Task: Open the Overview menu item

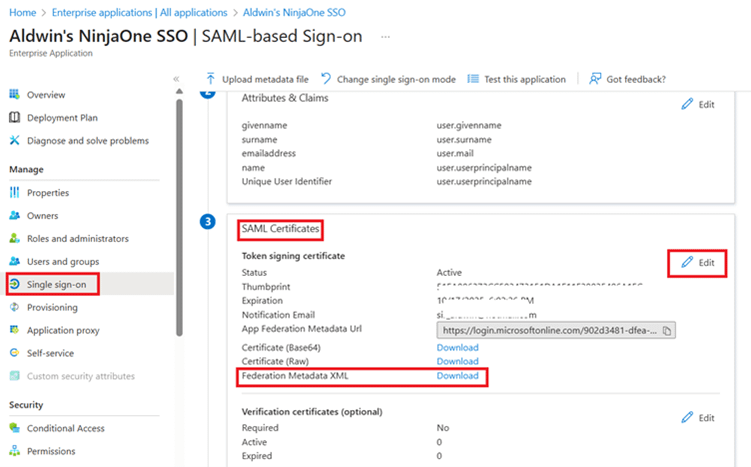Action: pyautogui.click(x=46, y=95)
